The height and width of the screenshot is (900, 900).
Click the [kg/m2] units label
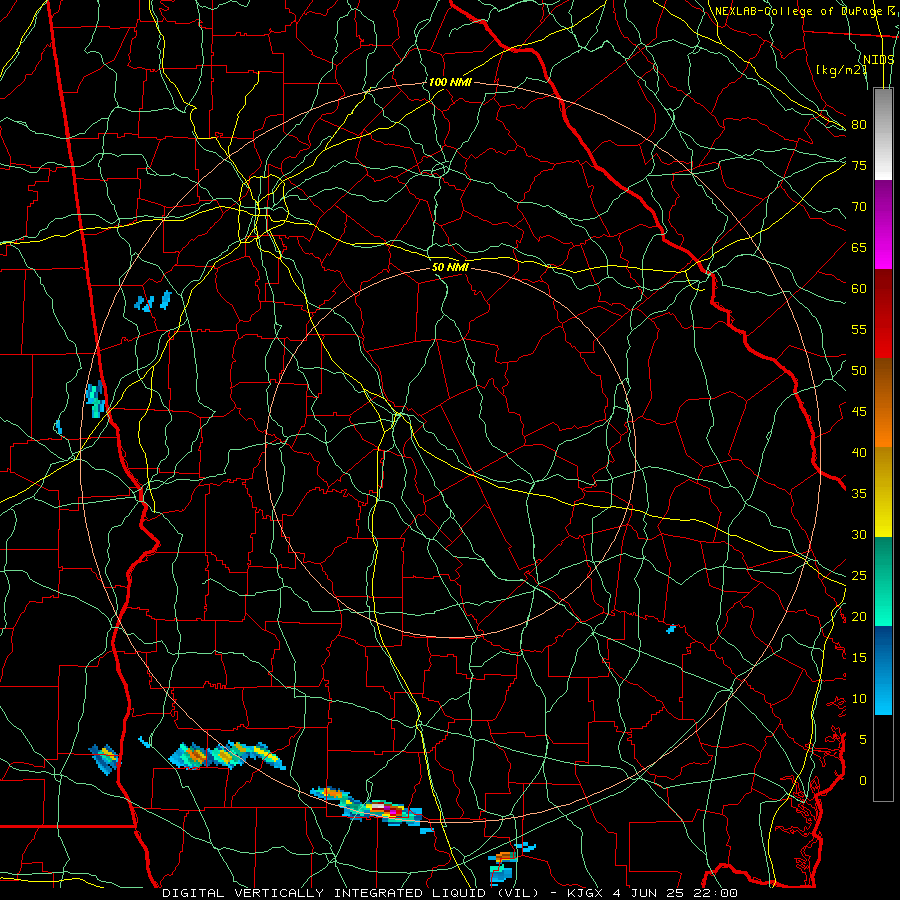841,70
